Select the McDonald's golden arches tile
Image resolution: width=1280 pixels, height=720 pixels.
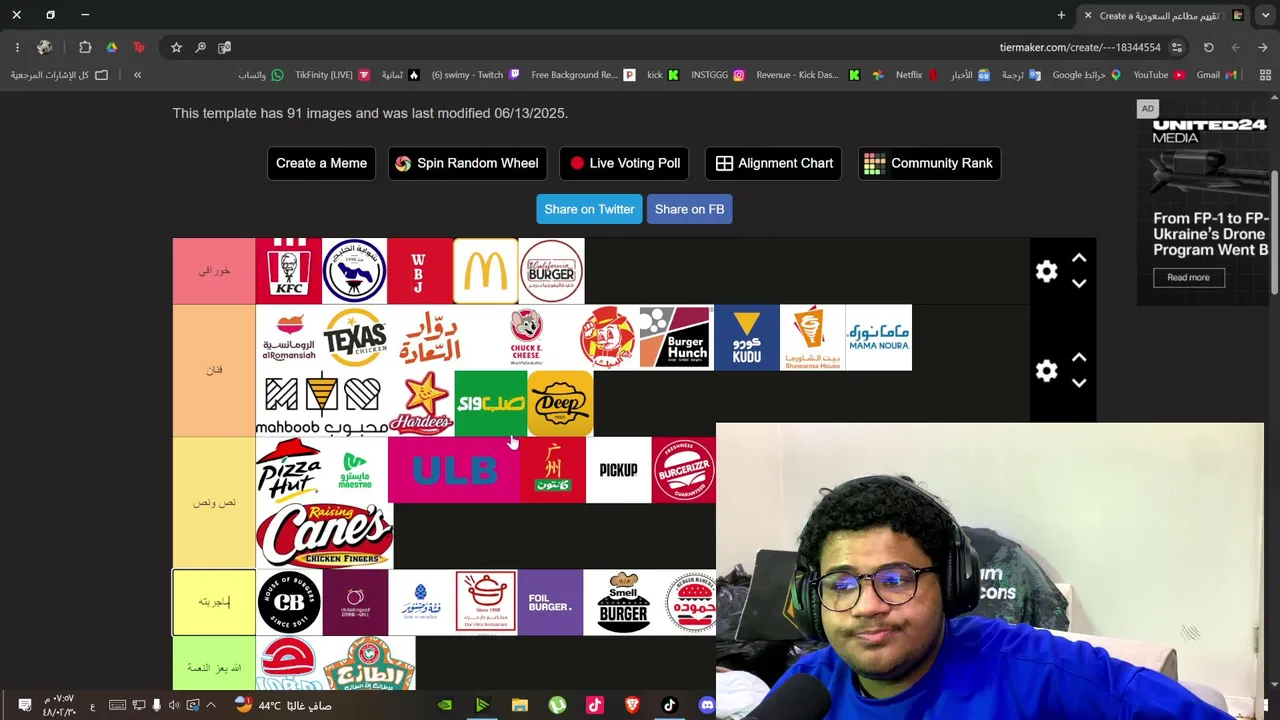(485, 271)
